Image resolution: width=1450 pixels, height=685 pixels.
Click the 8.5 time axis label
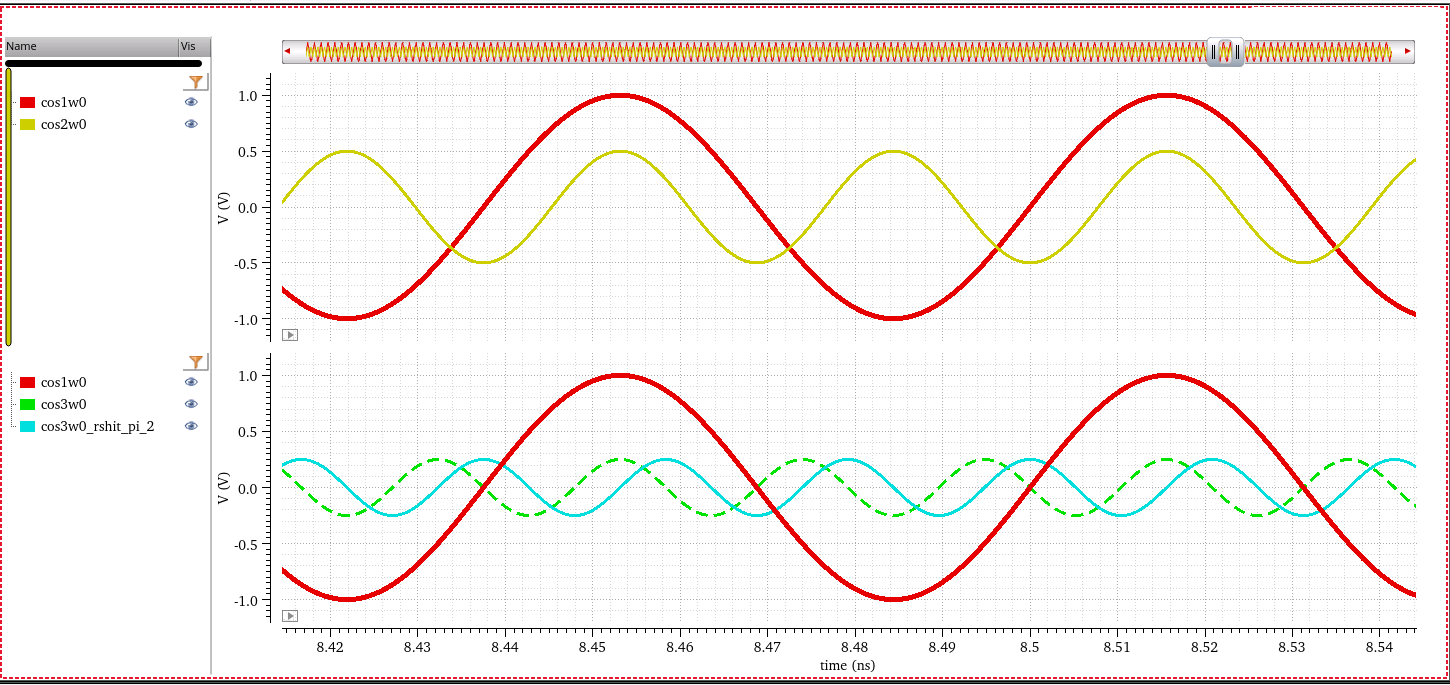1030,648
